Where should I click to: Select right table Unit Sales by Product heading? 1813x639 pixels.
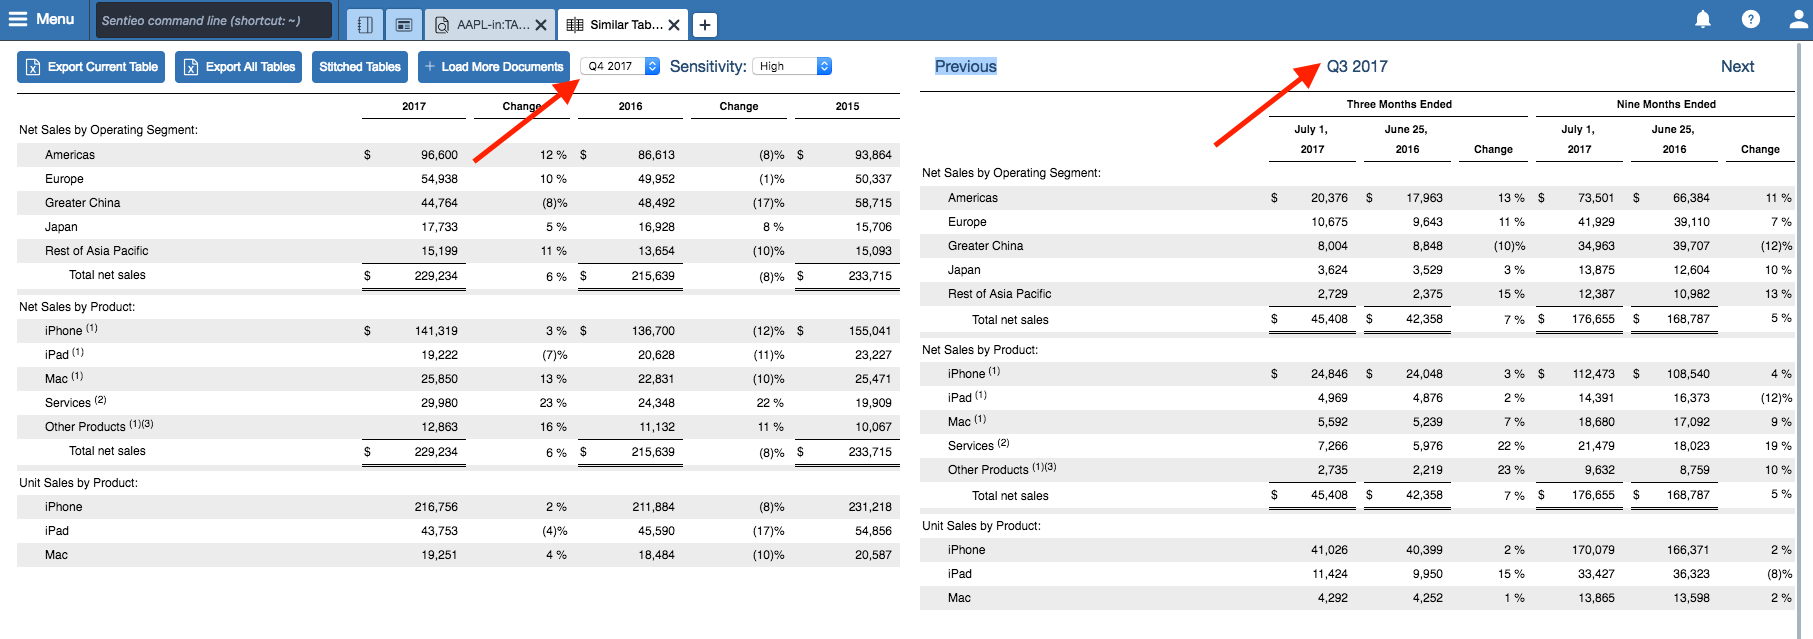tap(981, 526)
